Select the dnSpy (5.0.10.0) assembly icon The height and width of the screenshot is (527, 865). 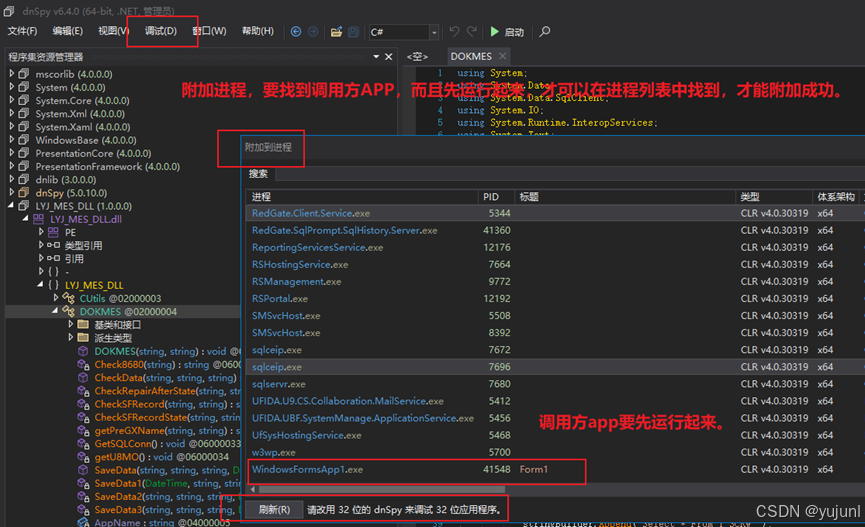pos(24,193)
